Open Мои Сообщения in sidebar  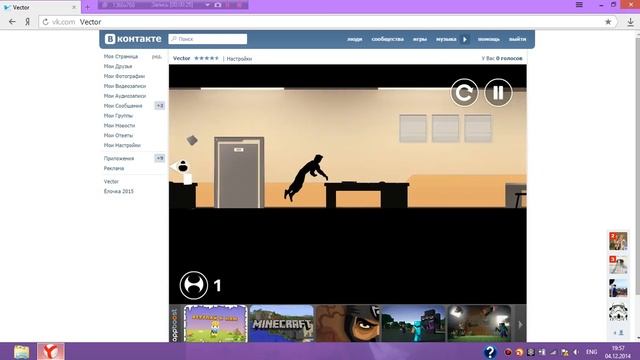123,106
